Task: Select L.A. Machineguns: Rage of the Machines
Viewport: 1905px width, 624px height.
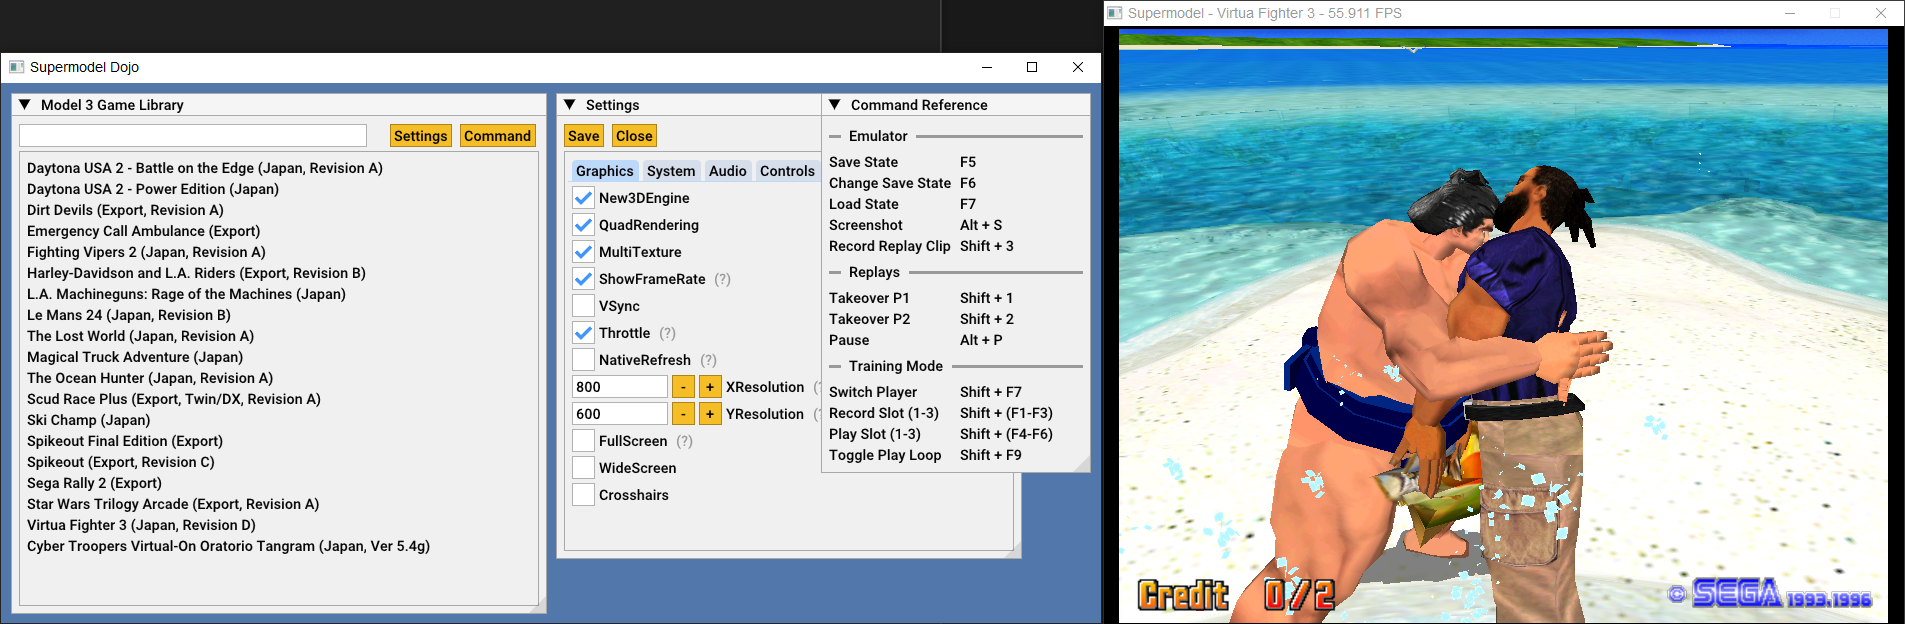Action: [x=186, y=294]
